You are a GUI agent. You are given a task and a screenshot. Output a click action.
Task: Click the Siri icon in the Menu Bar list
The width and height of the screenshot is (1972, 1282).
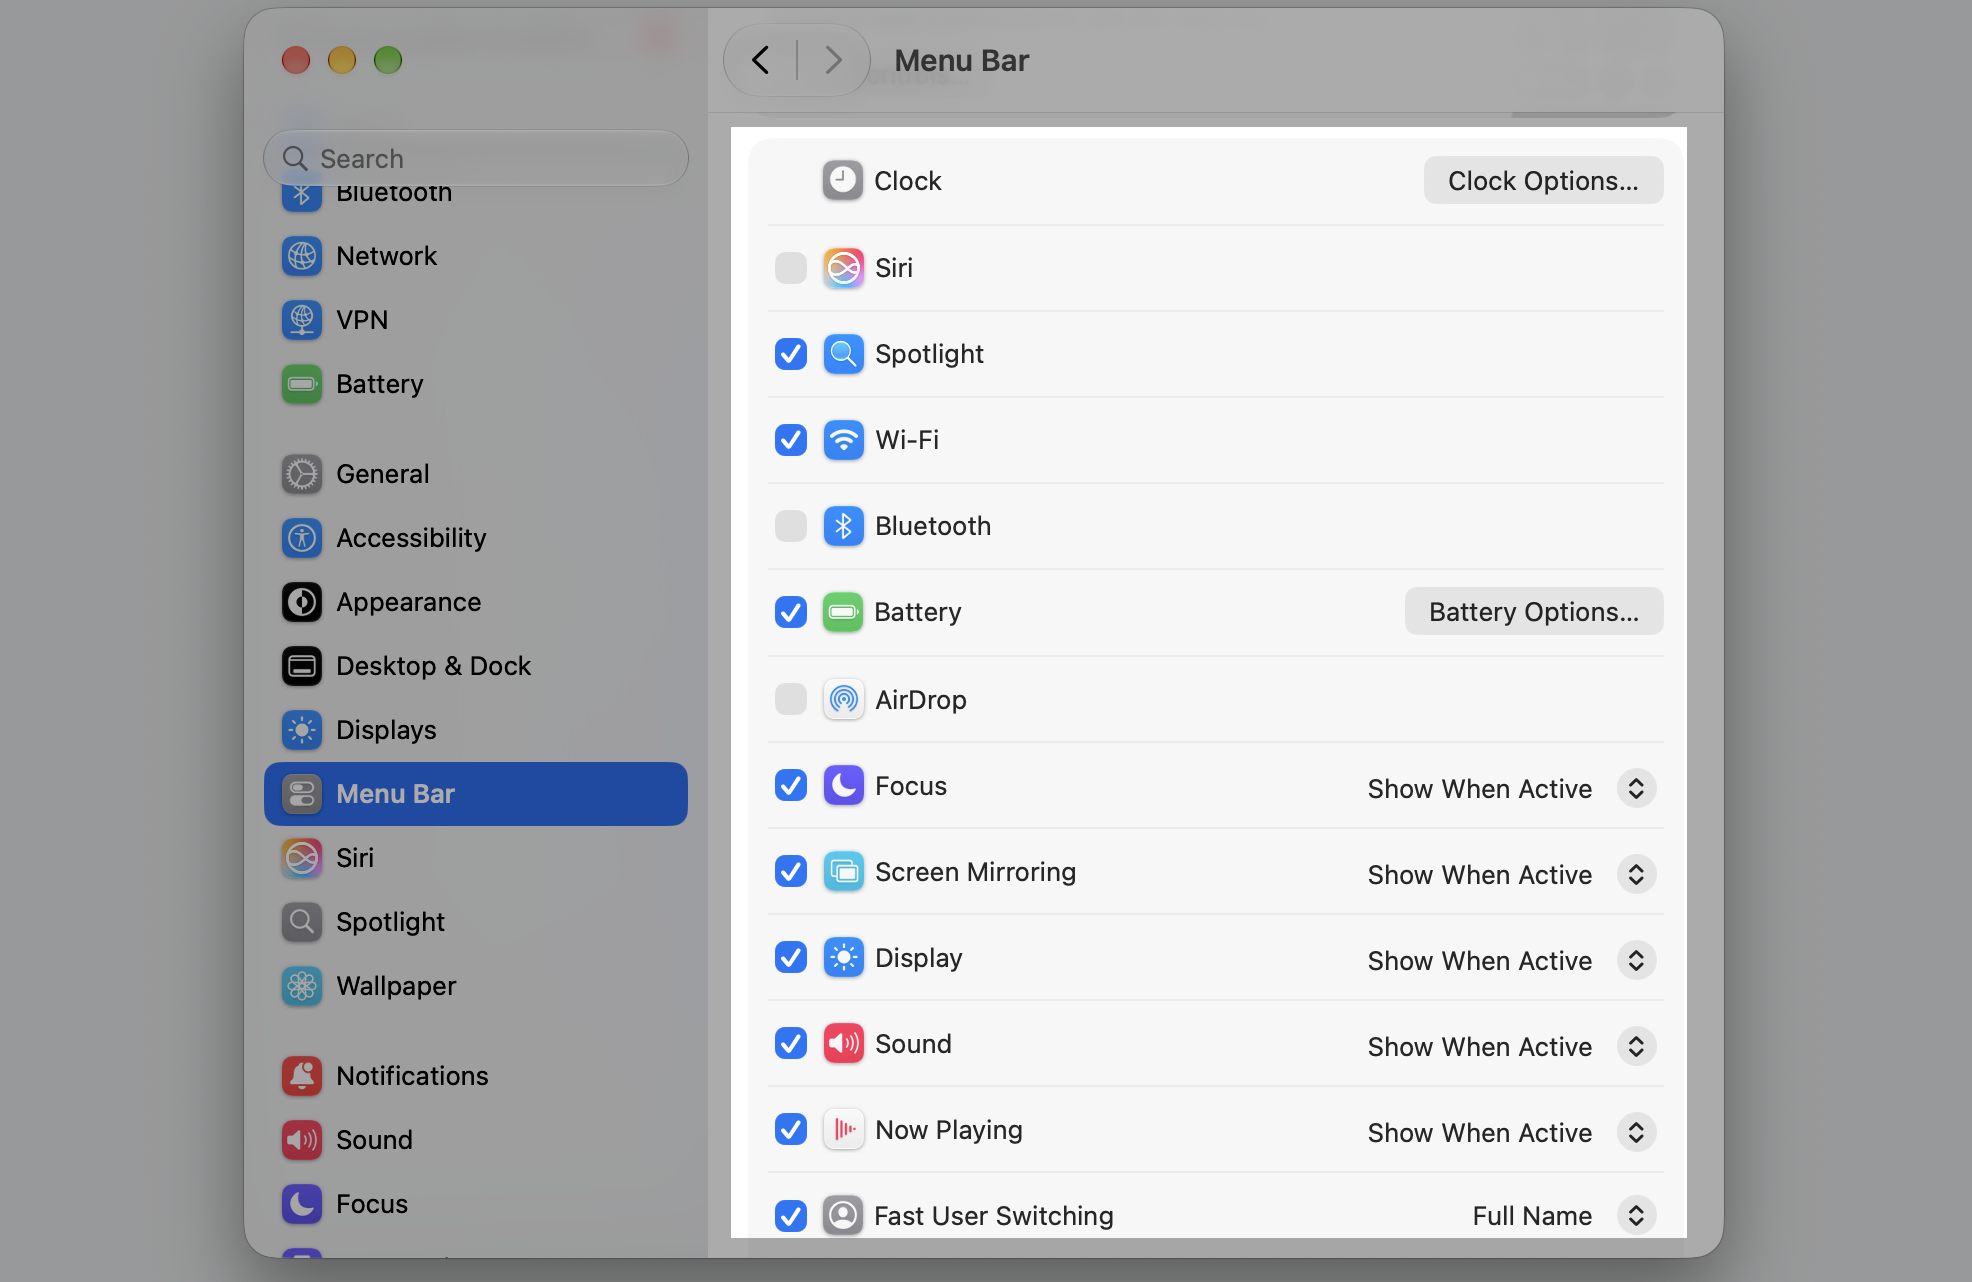(x=843, y=268)
